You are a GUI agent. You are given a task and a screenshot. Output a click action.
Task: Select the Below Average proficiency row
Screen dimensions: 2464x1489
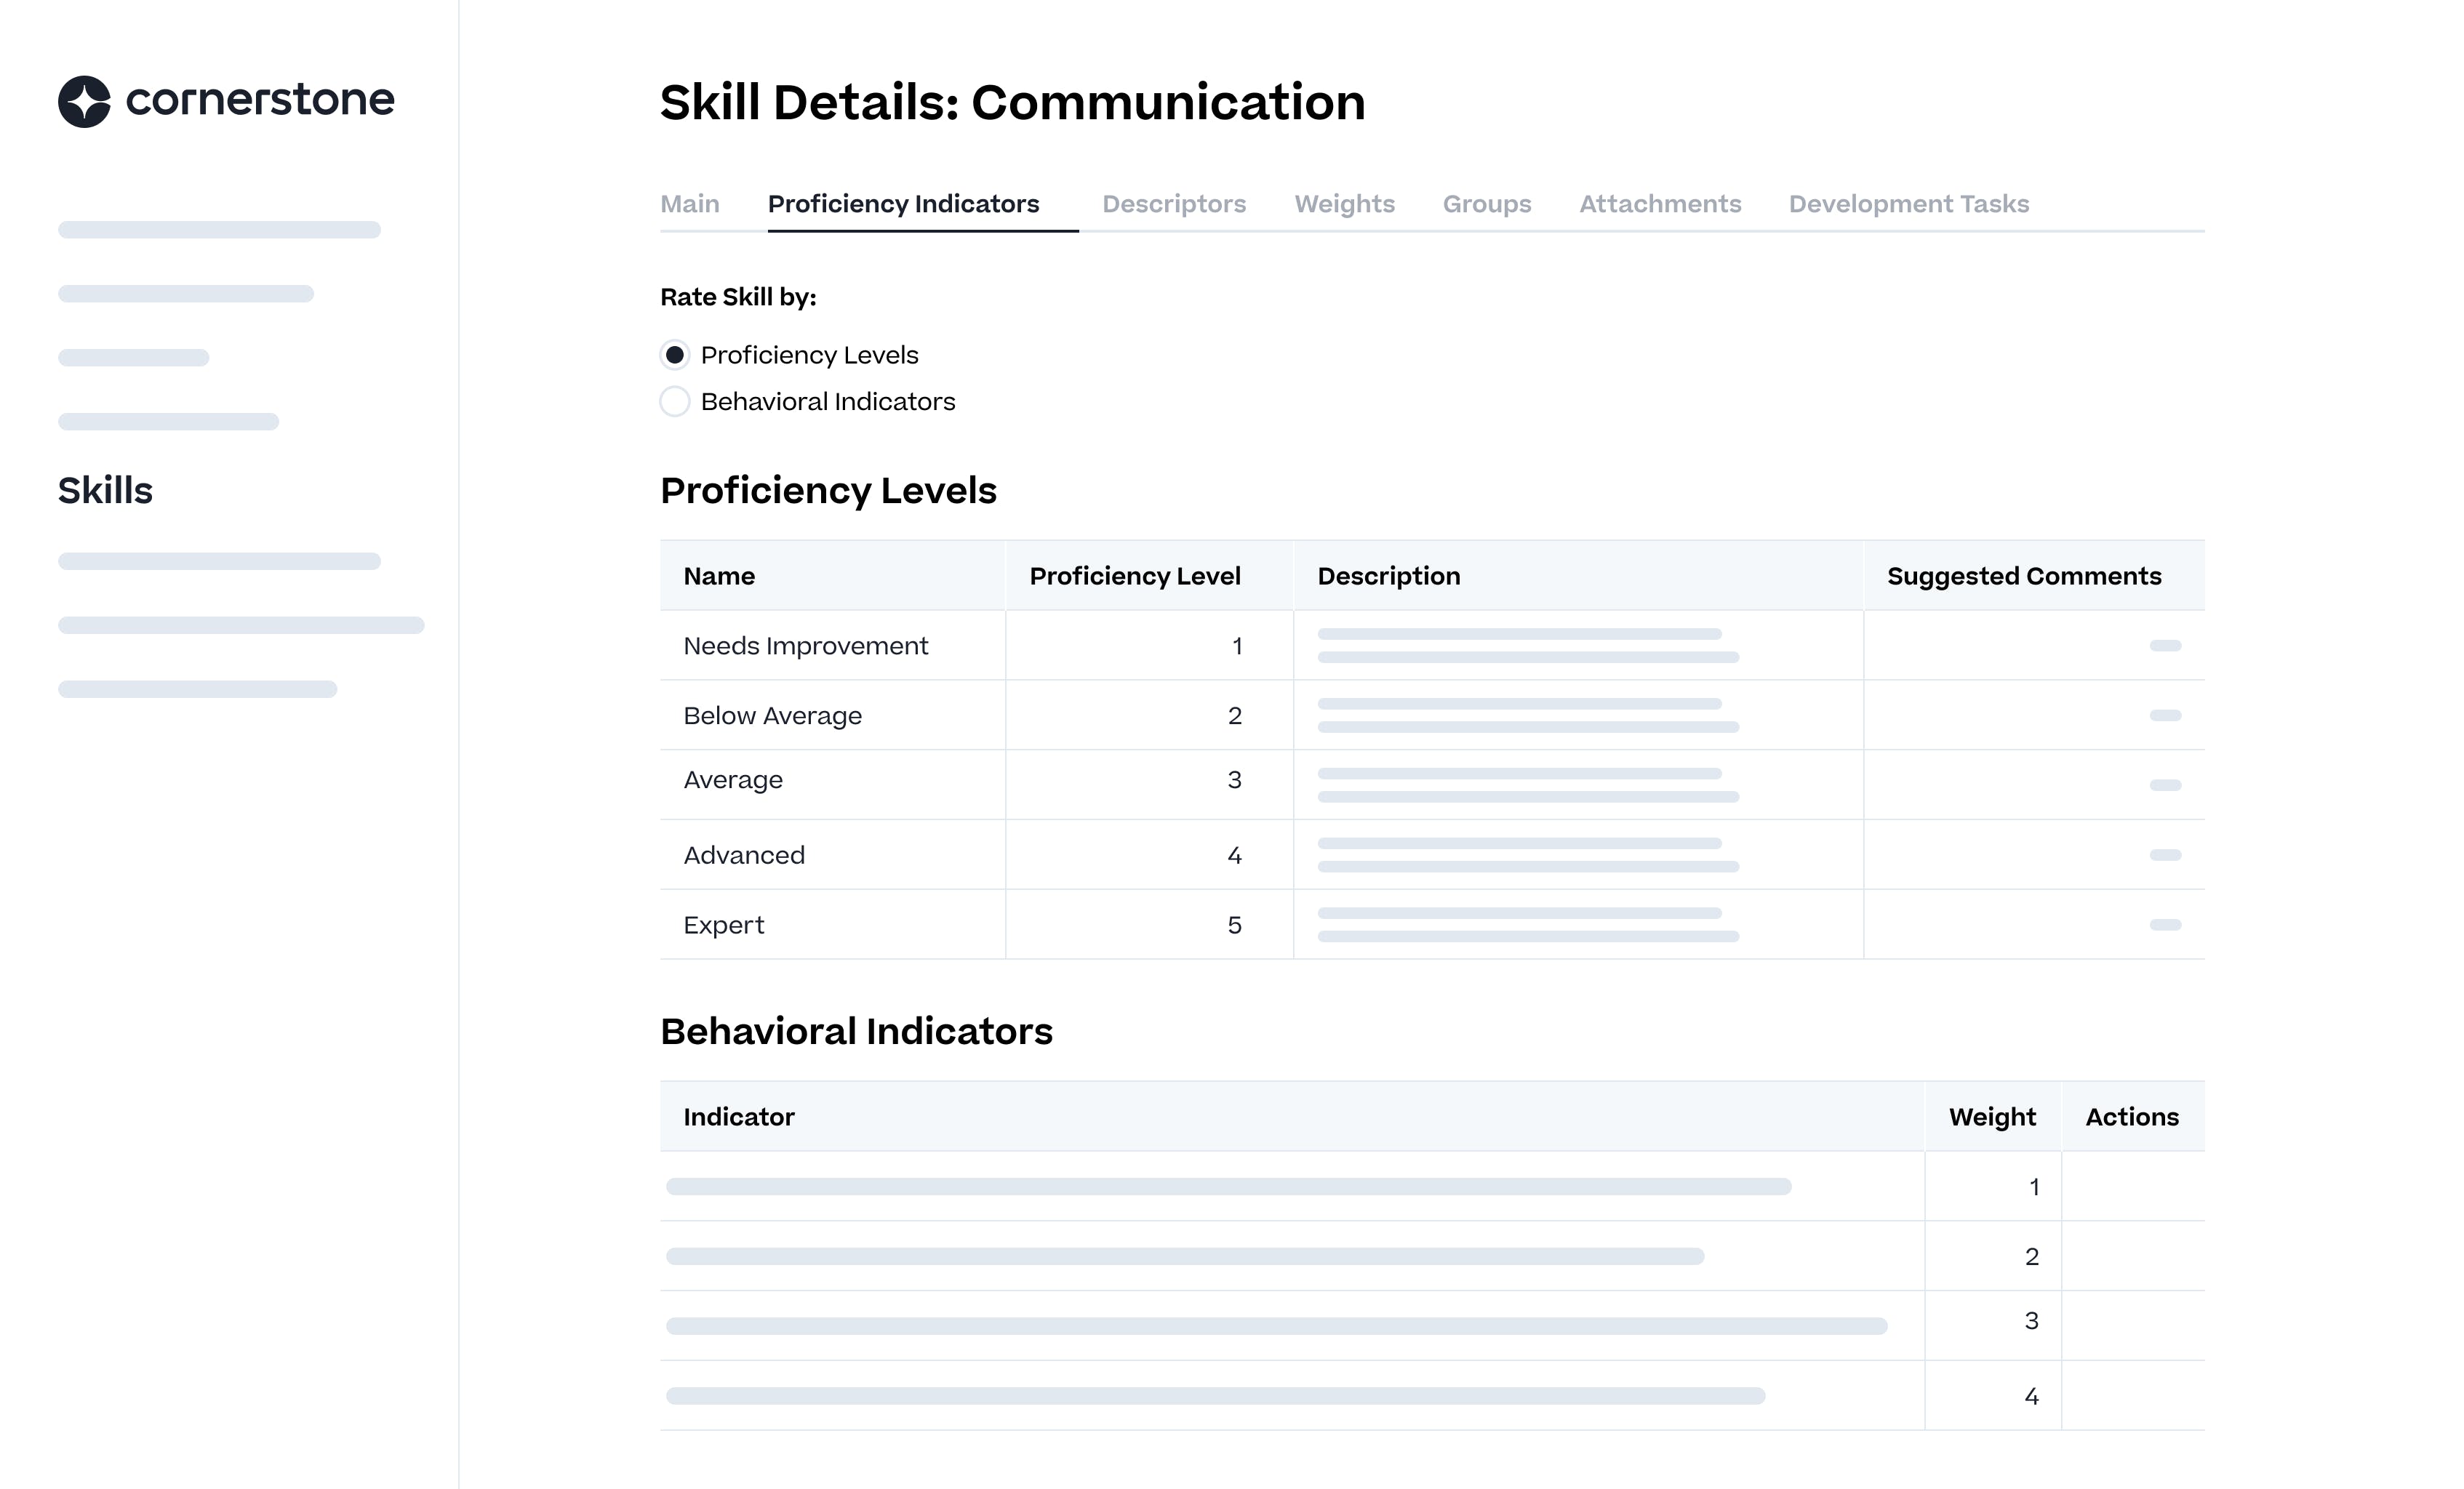pos(772,716)
